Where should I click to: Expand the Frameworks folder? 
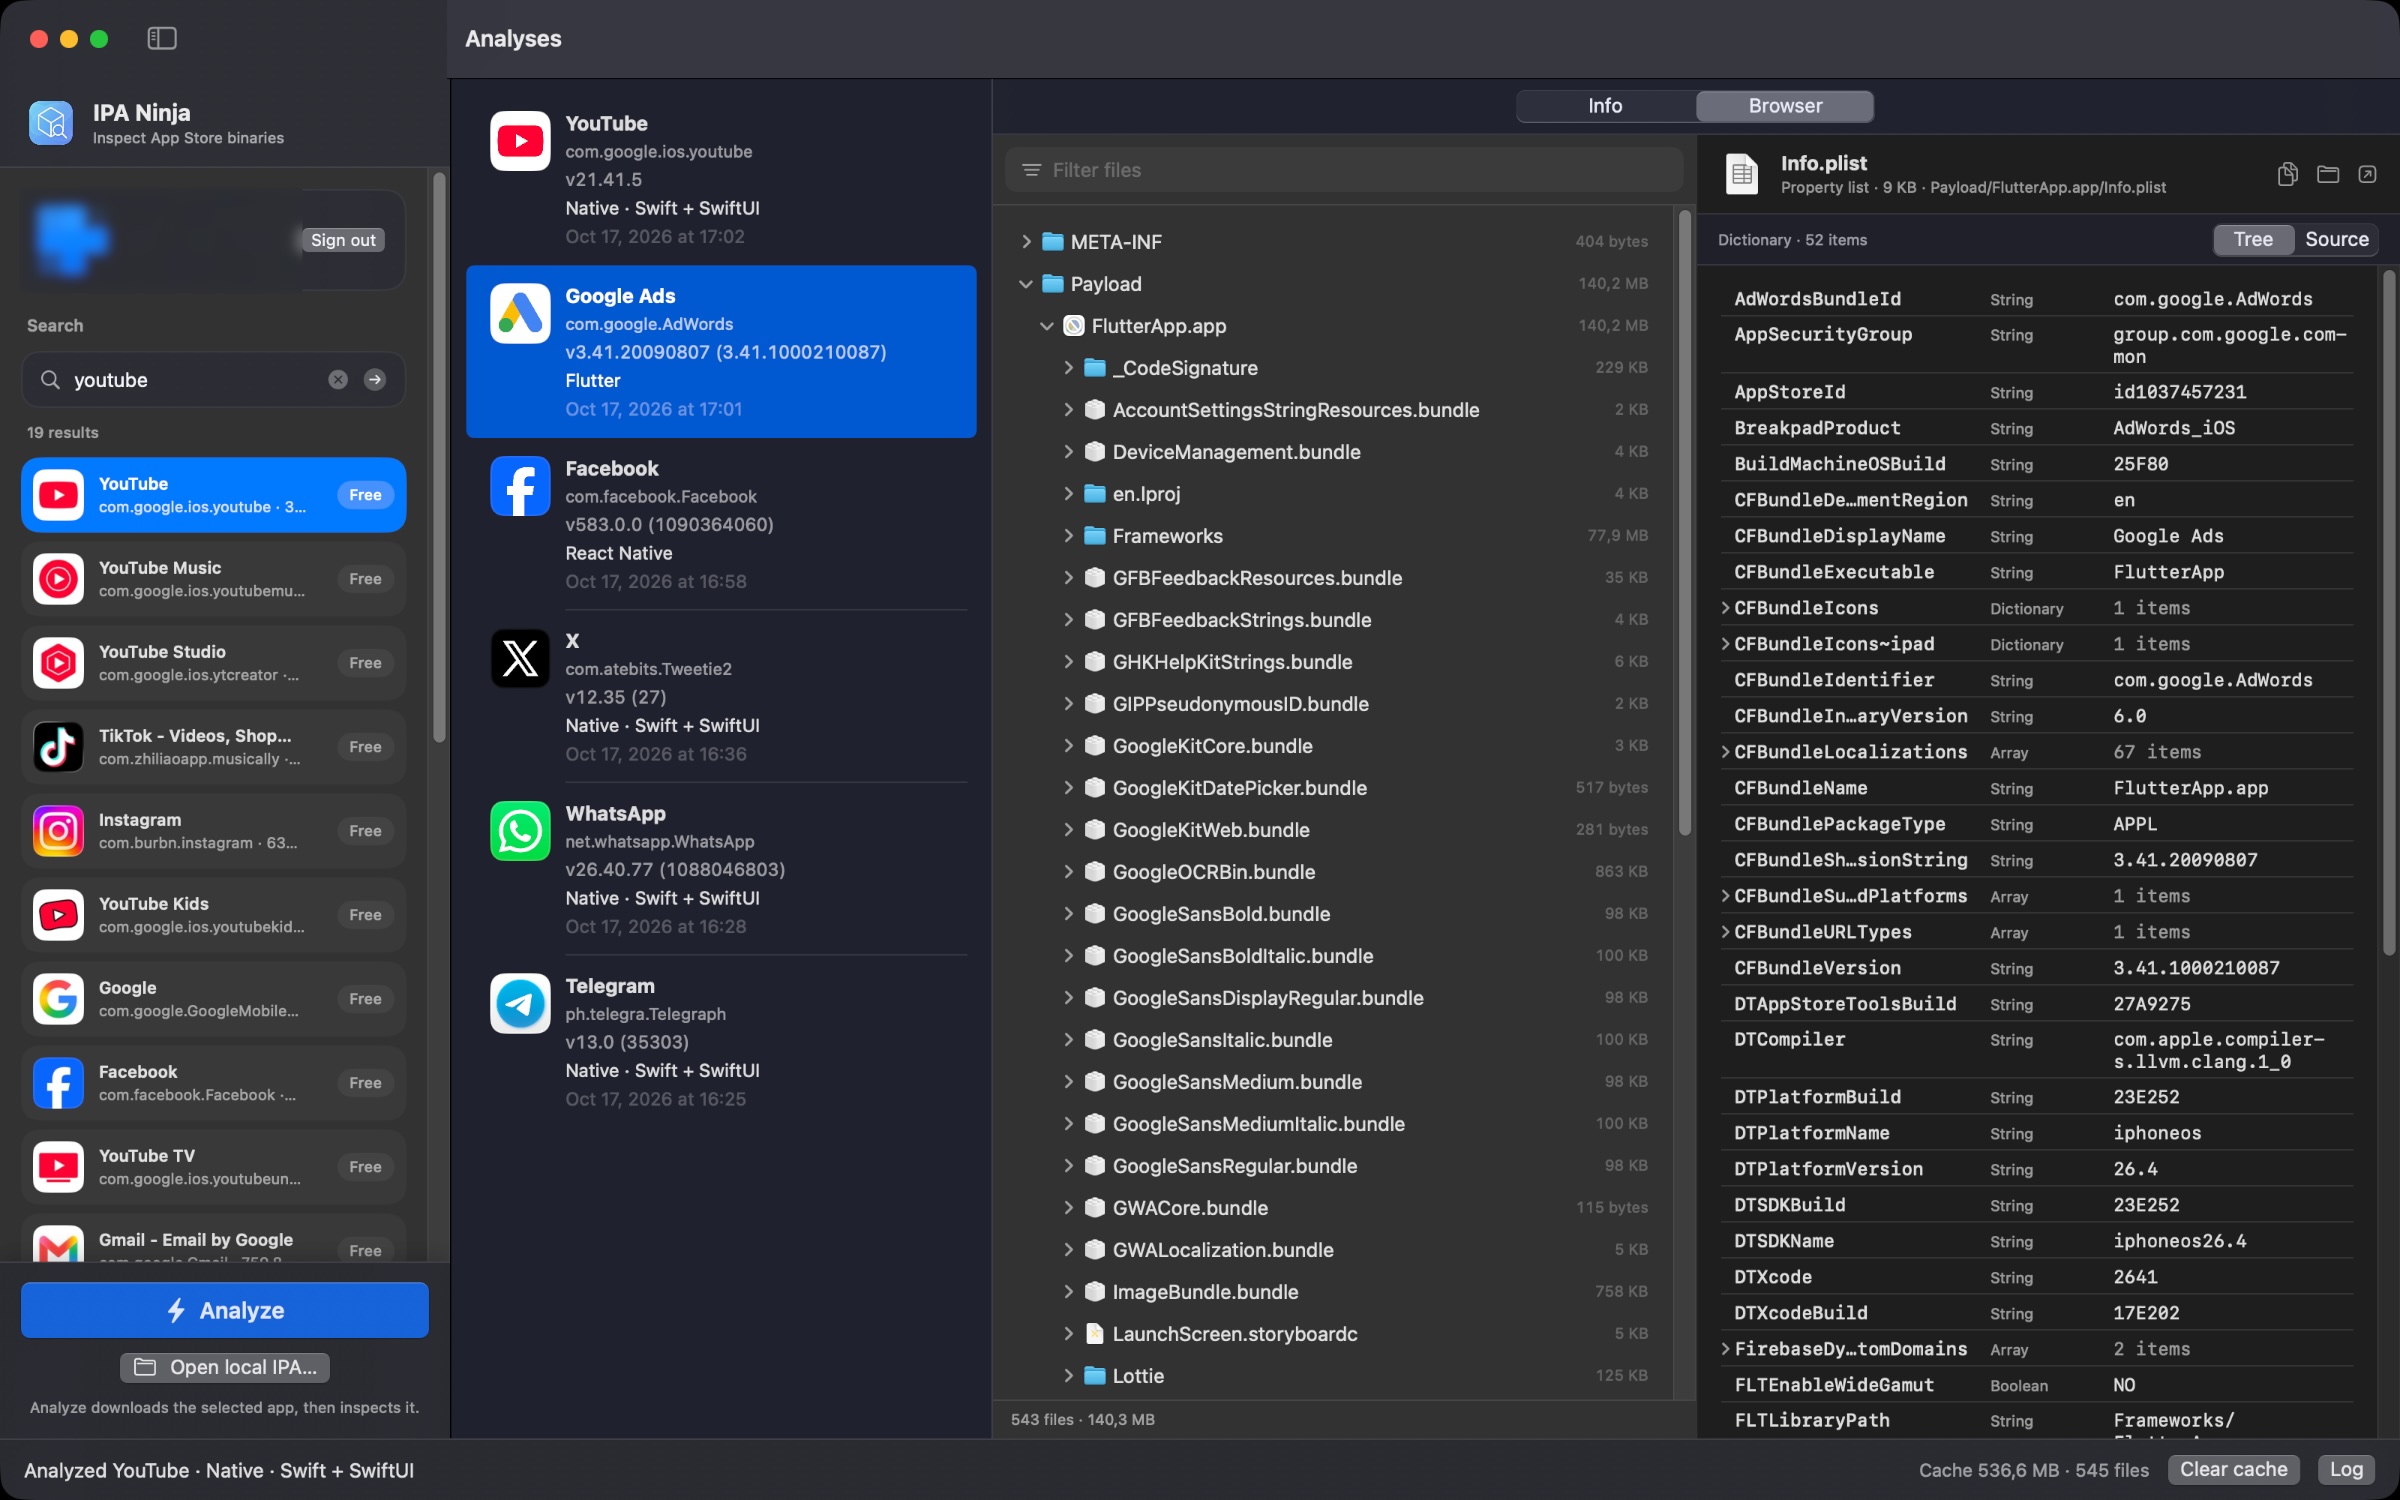coord(1068,536)
